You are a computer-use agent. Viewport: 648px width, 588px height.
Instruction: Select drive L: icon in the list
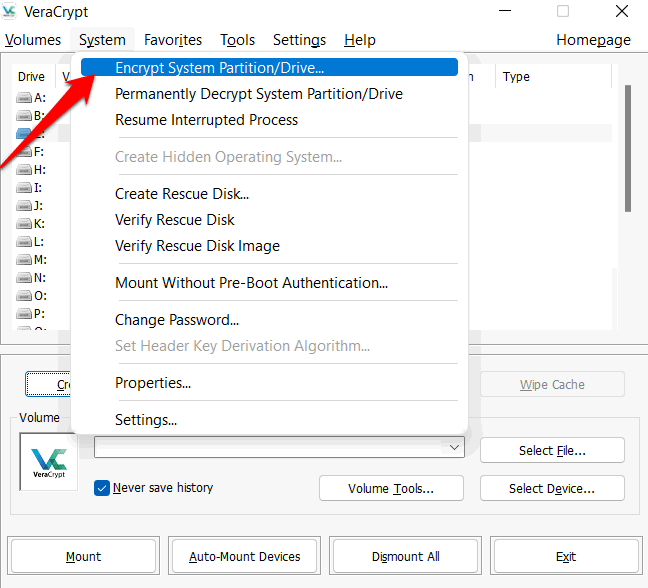[x=24, y=242]
